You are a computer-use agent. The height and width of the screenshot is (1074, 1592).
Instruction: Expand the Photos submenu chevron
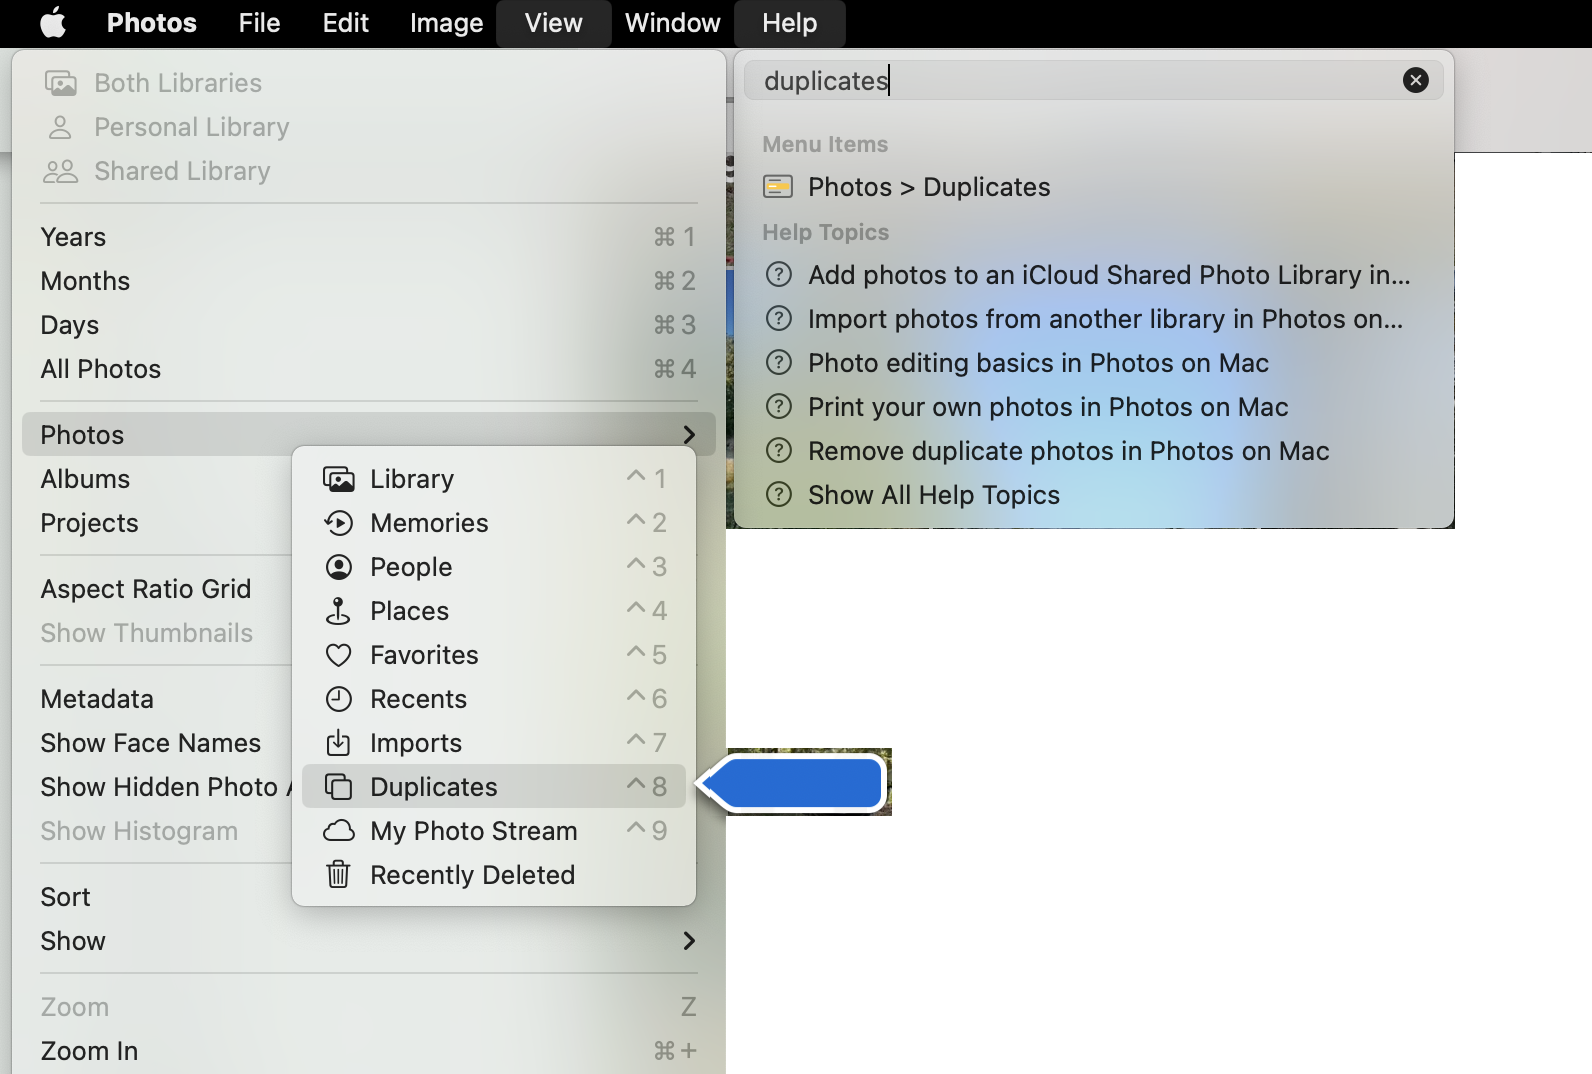click(x=689, y=435)
